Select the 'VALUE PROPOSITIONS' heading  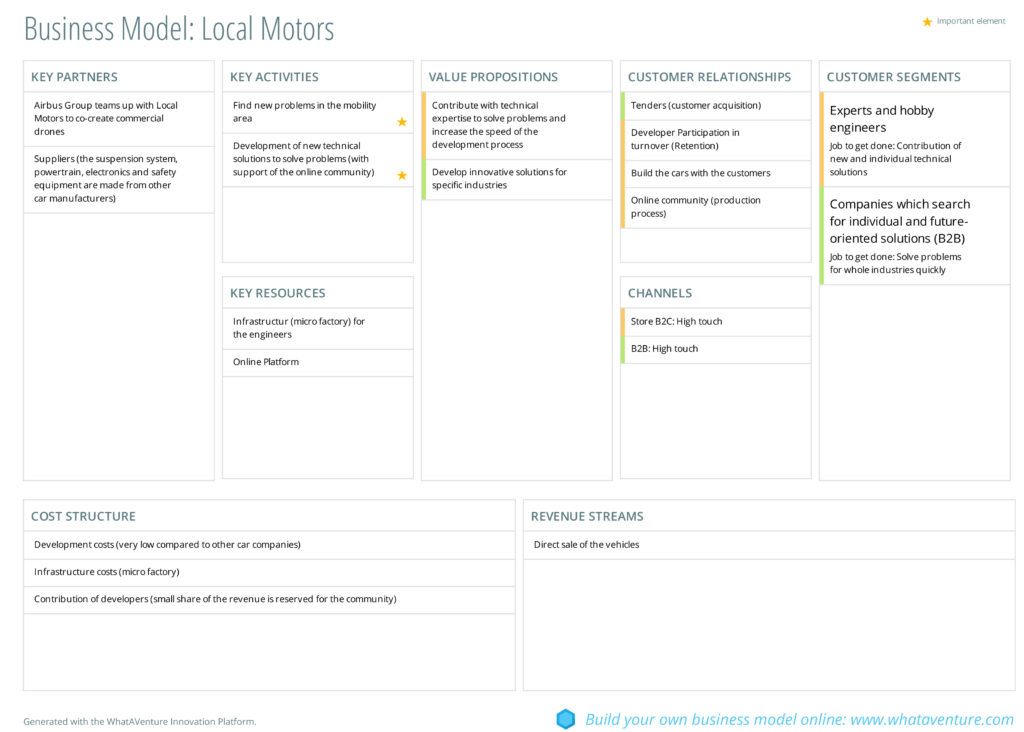pyautogui.click(x=493, y=77)
